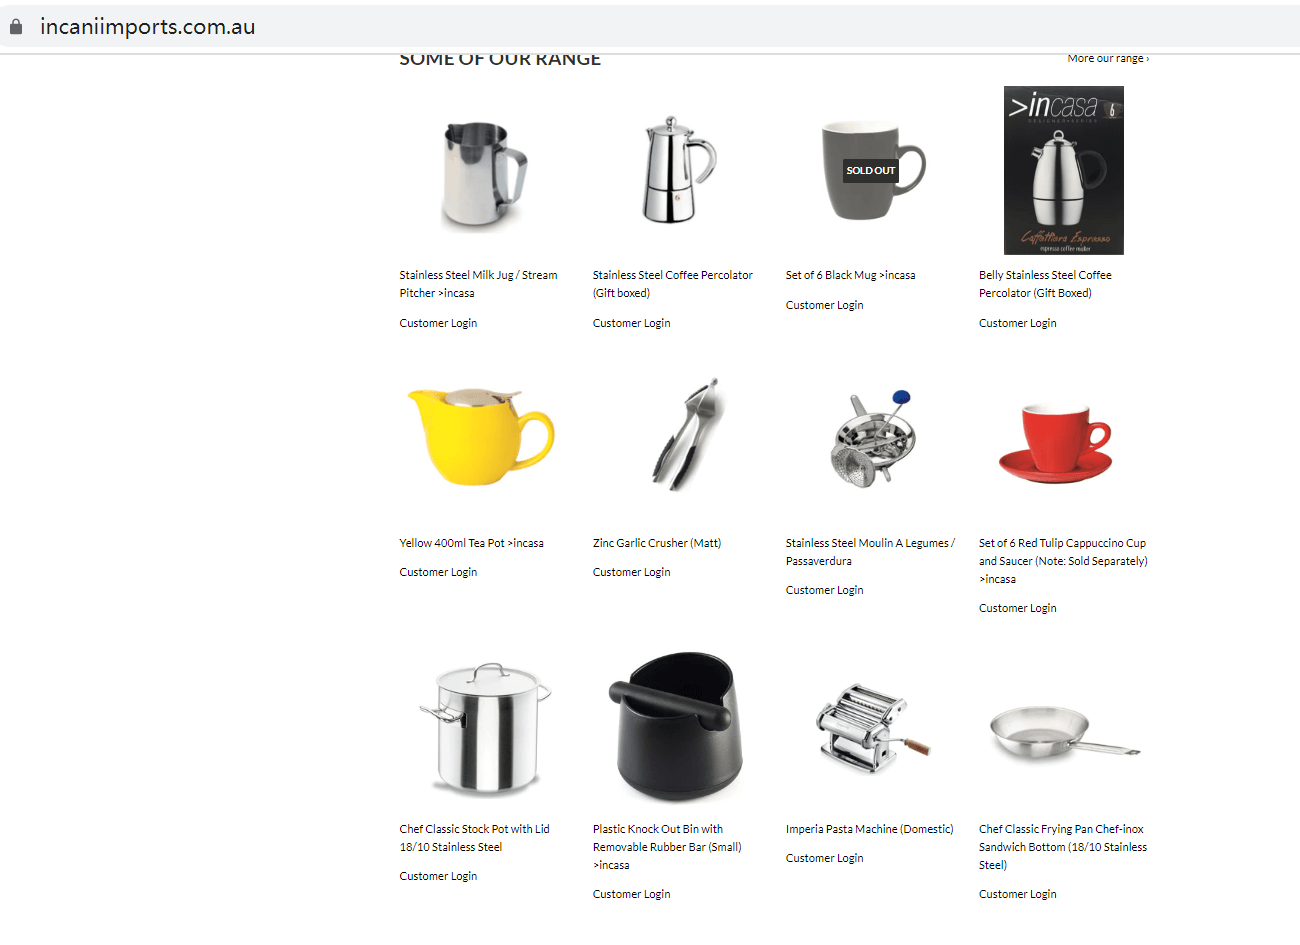This screenshot has width=1300, height=945.
Task: Click the incaniimports.com.au address bar
Action: (x=650, y=27)
